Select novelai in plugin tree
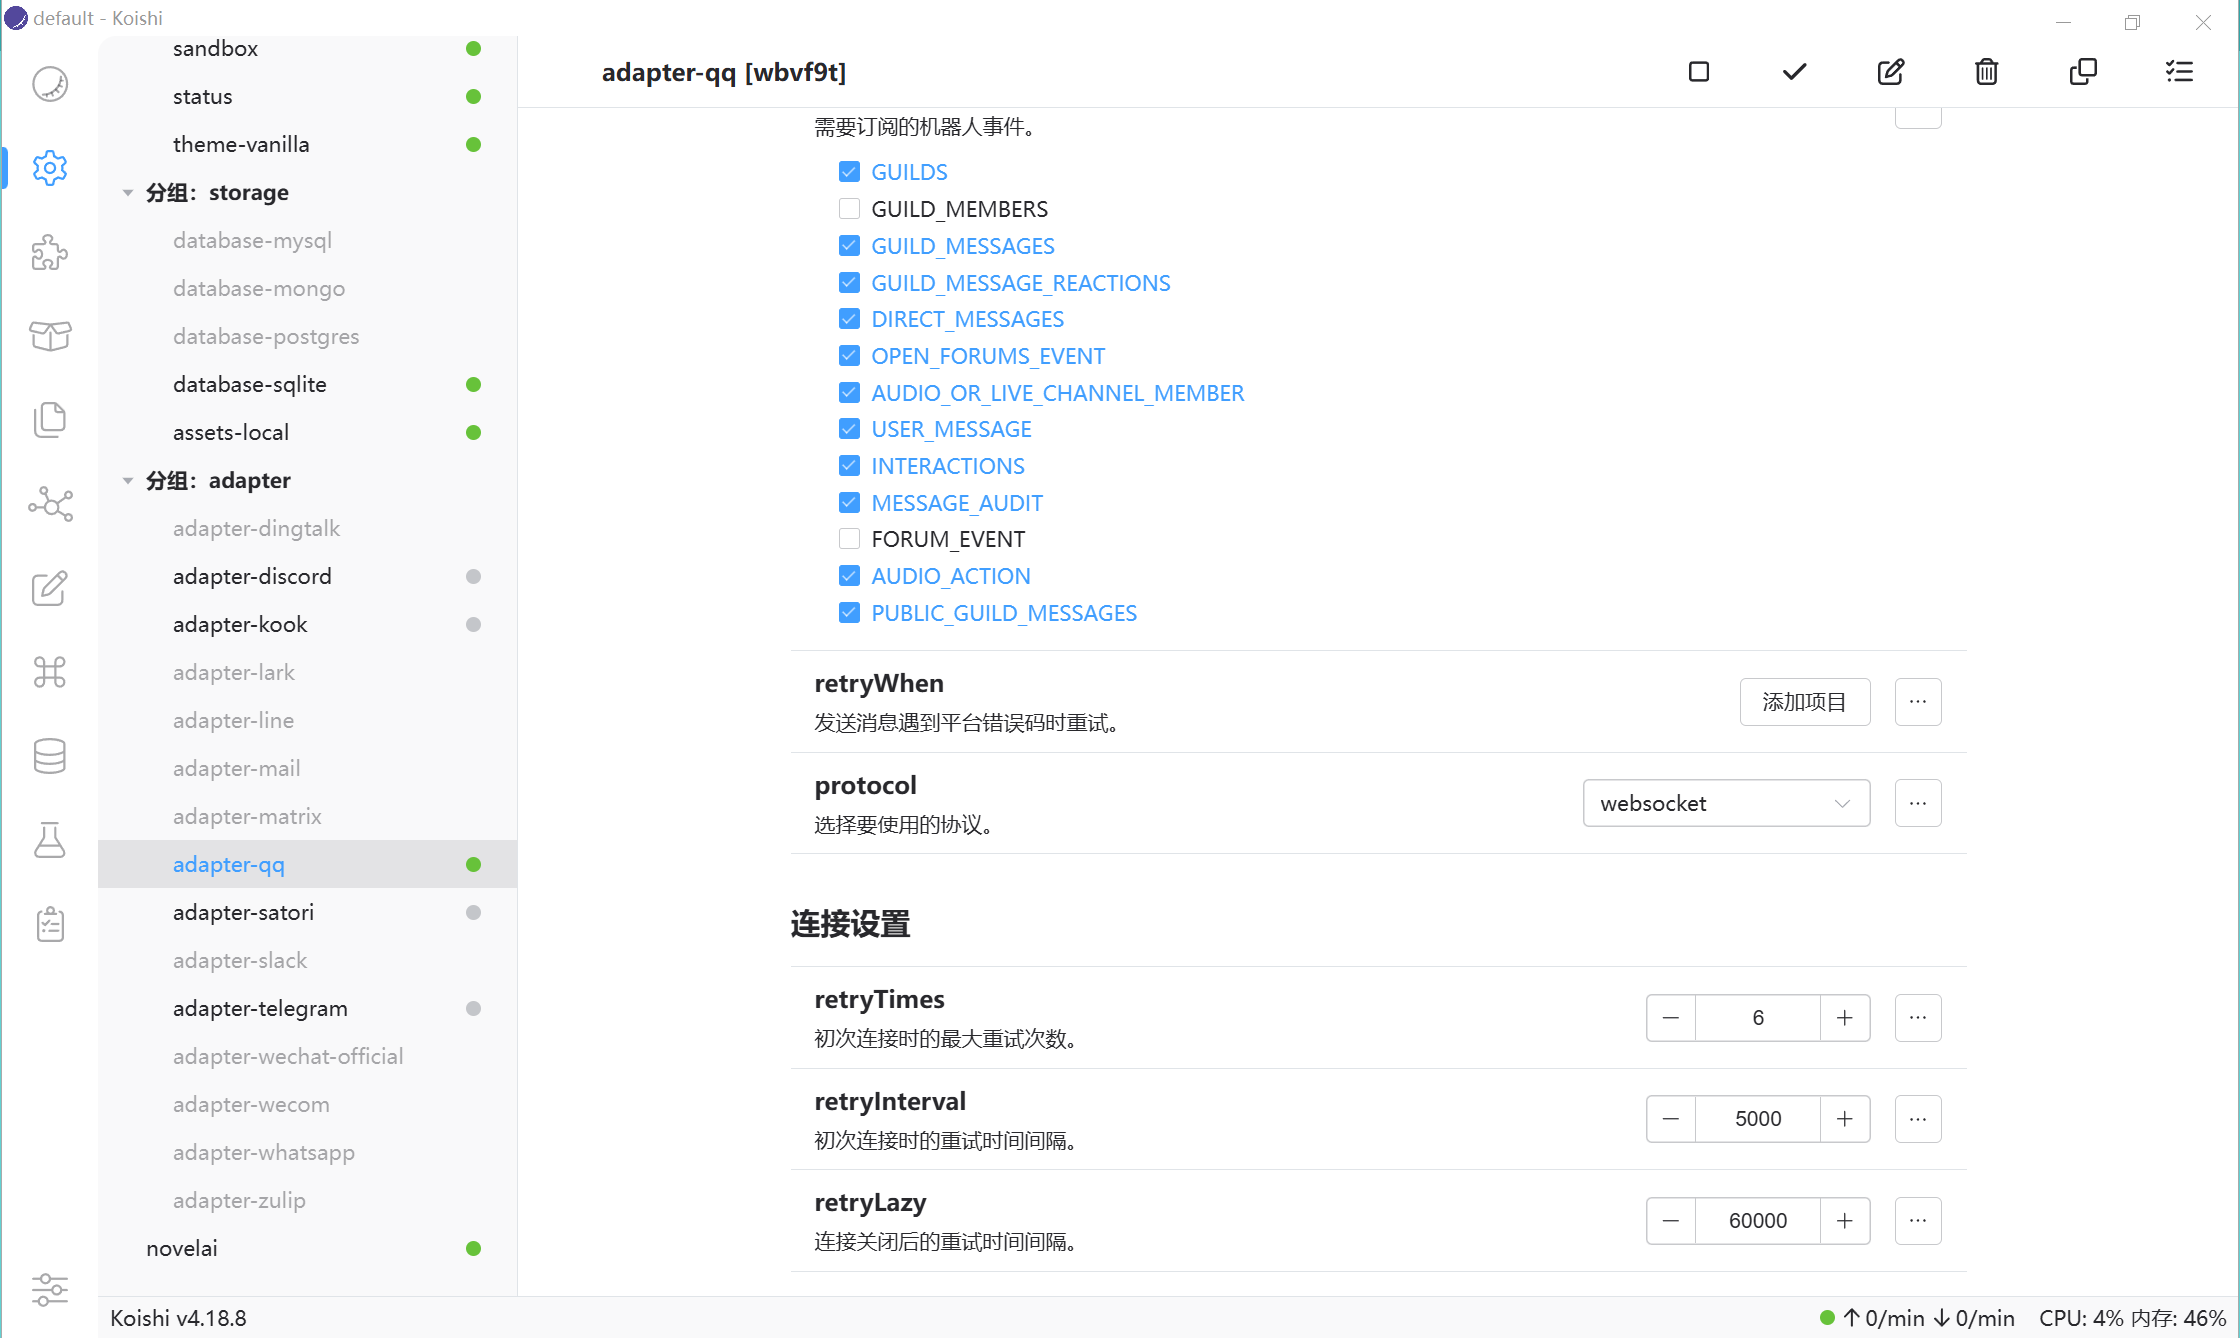This screenshot has width=2240, height=1338. (x=308, y=1248)
